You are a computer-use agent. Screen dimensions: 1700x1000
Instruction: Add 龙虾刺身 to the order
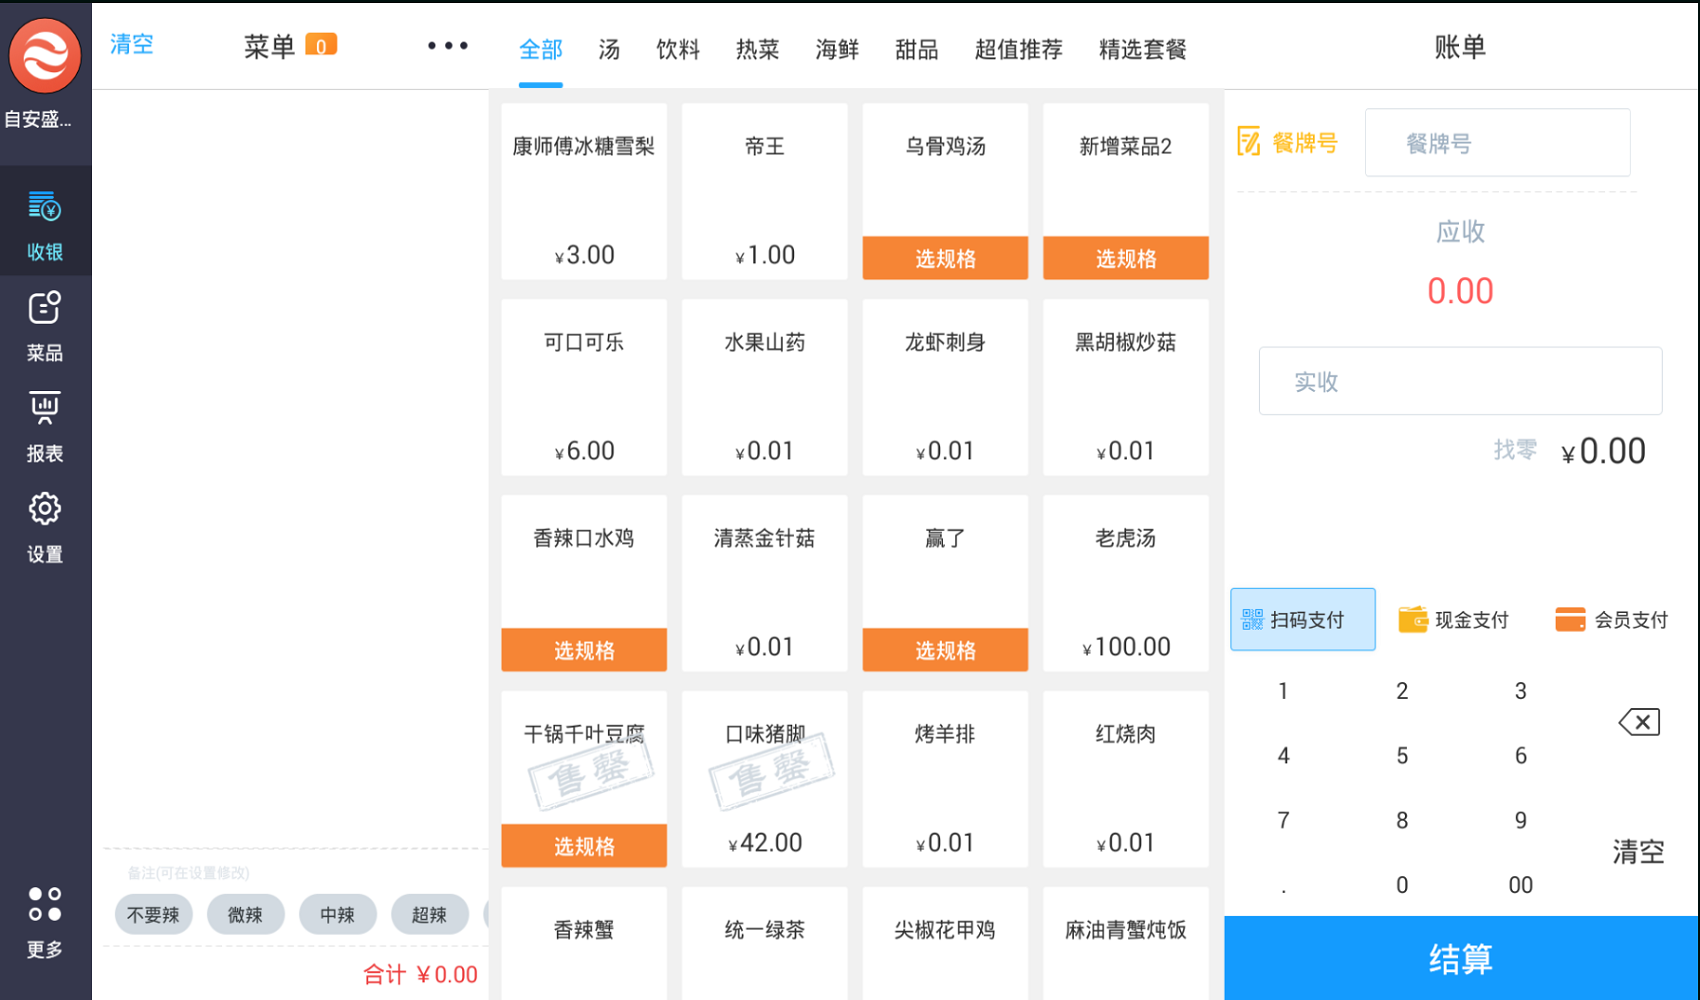[x=945, y=387]
